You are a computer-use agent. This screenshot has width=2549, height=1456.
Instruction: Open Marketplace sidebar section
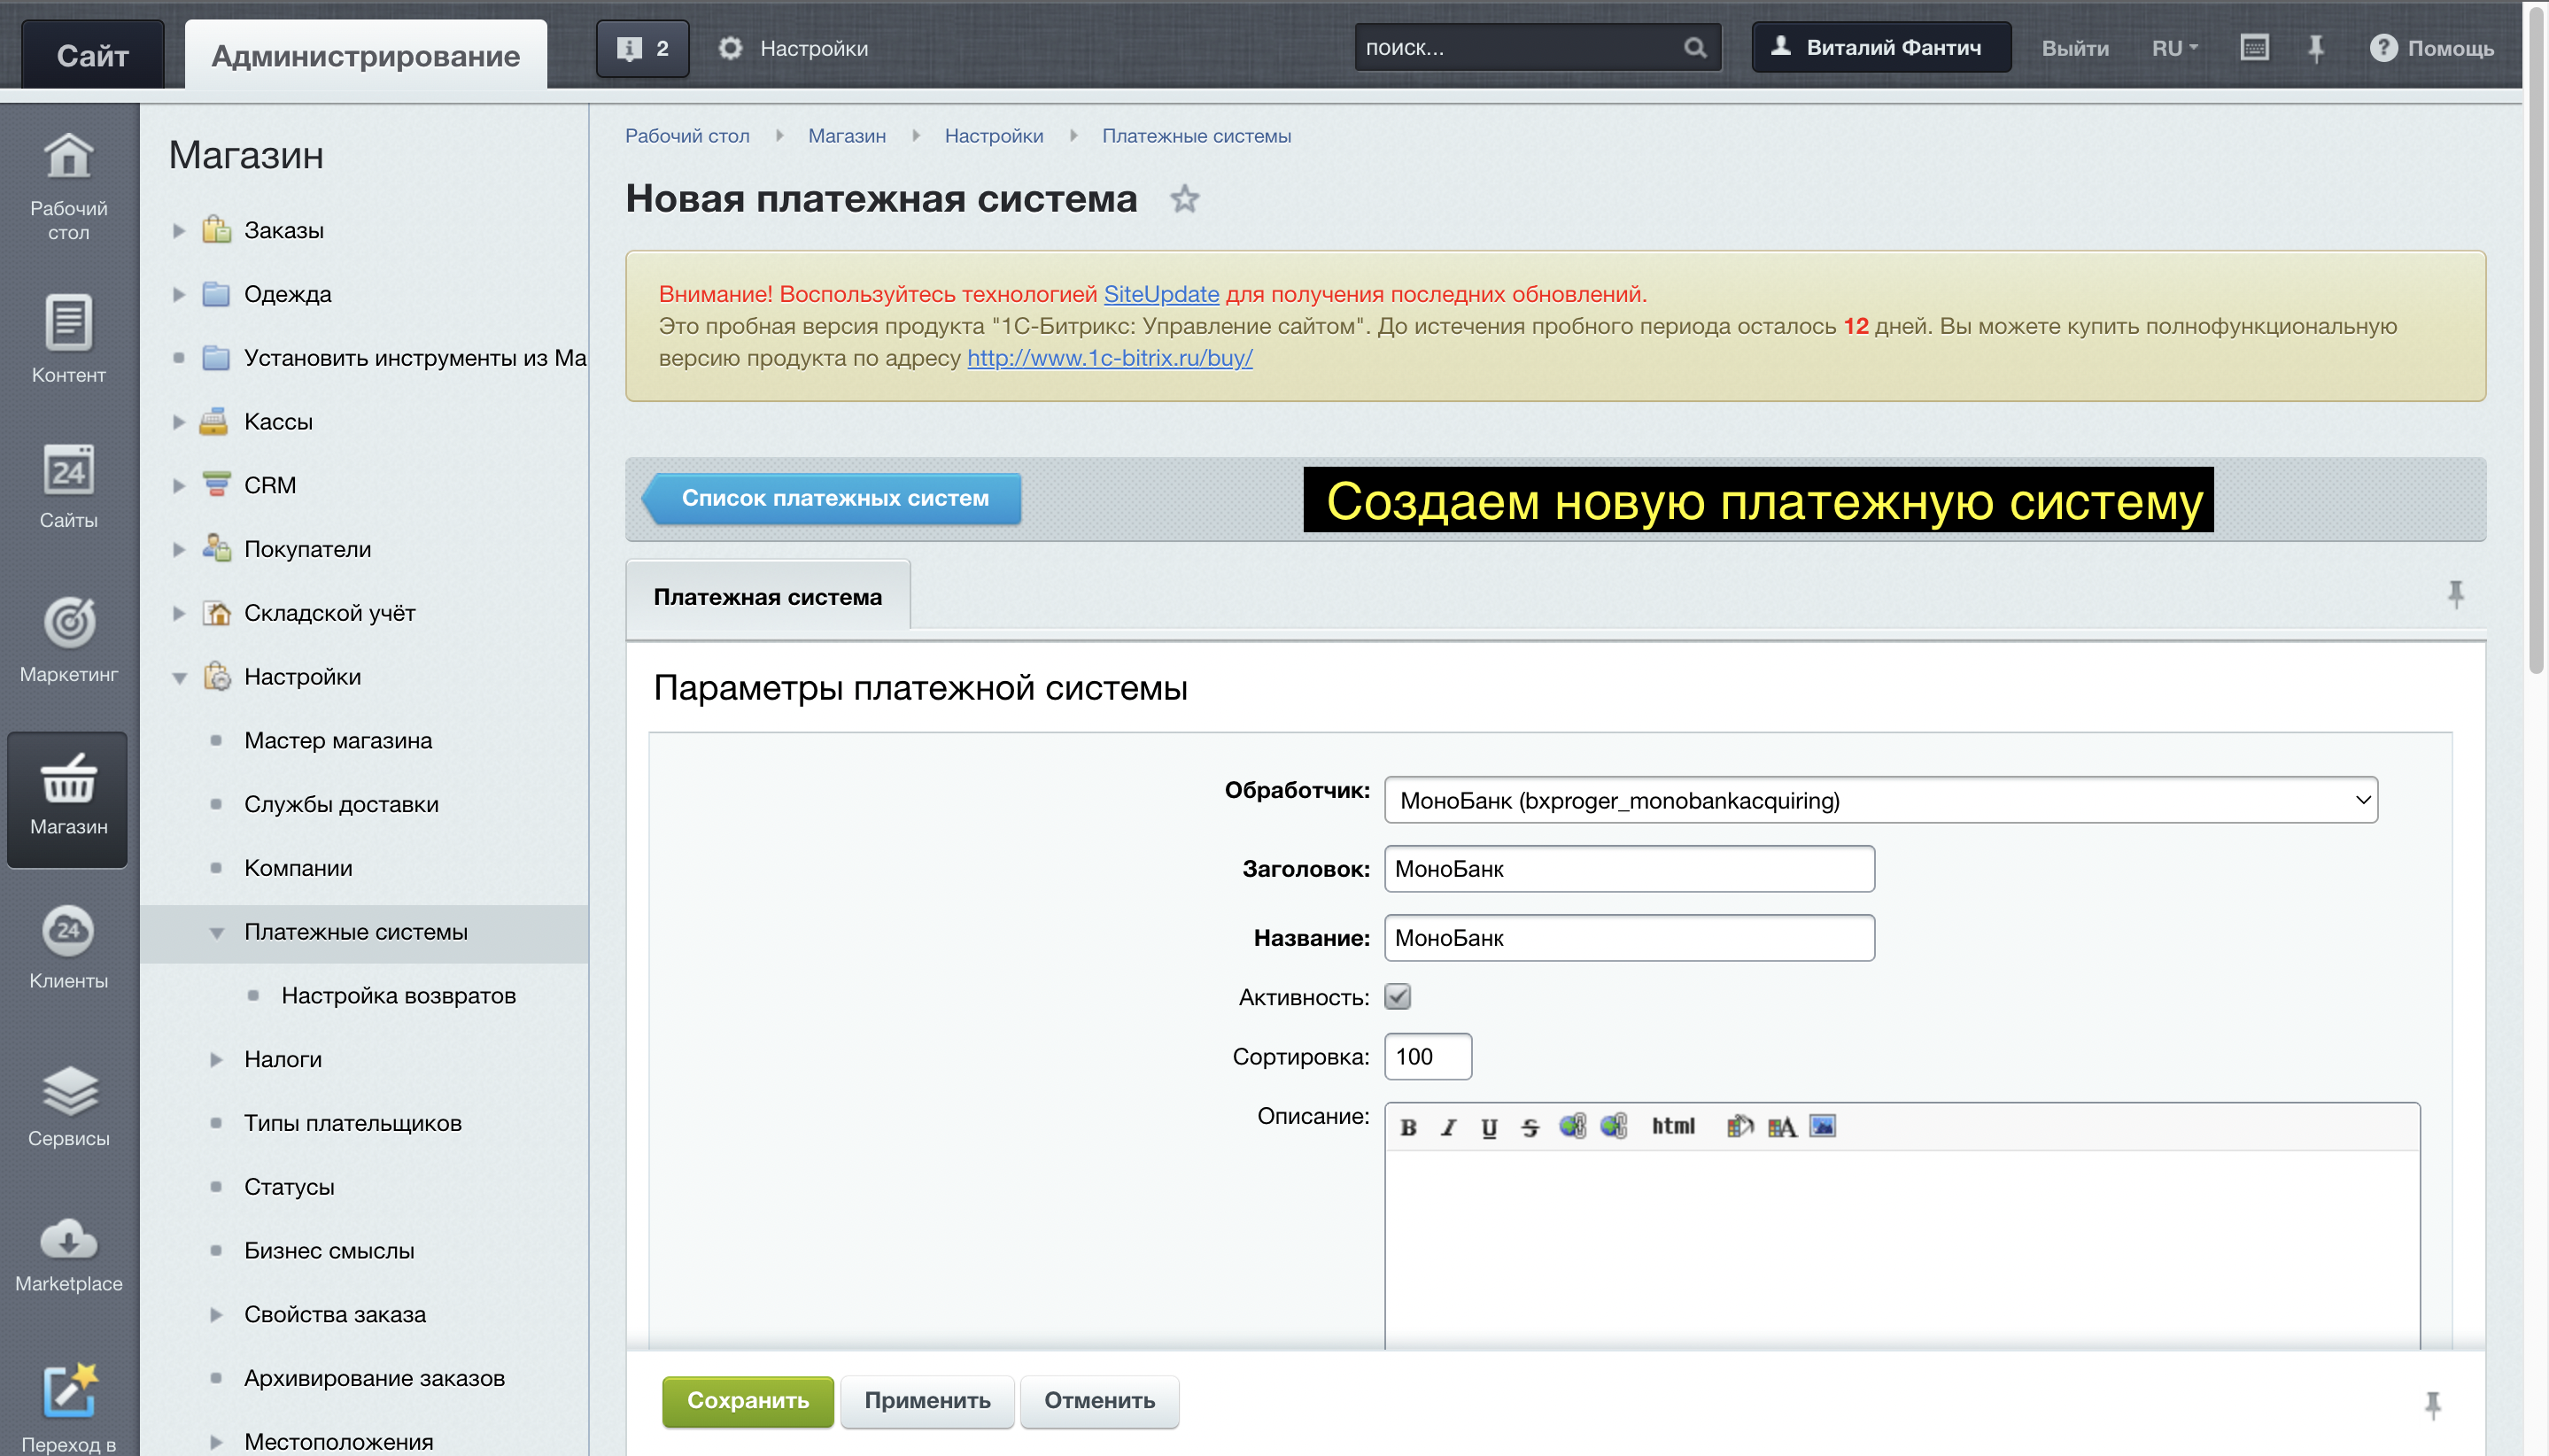[68, 1255]
